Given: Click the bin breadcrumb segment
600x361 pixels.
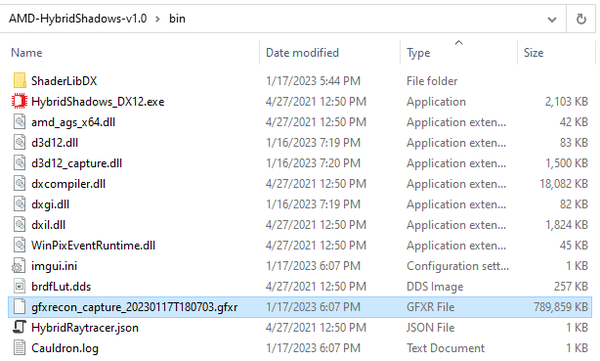Looking at the screenshot, I should point(177,19).
